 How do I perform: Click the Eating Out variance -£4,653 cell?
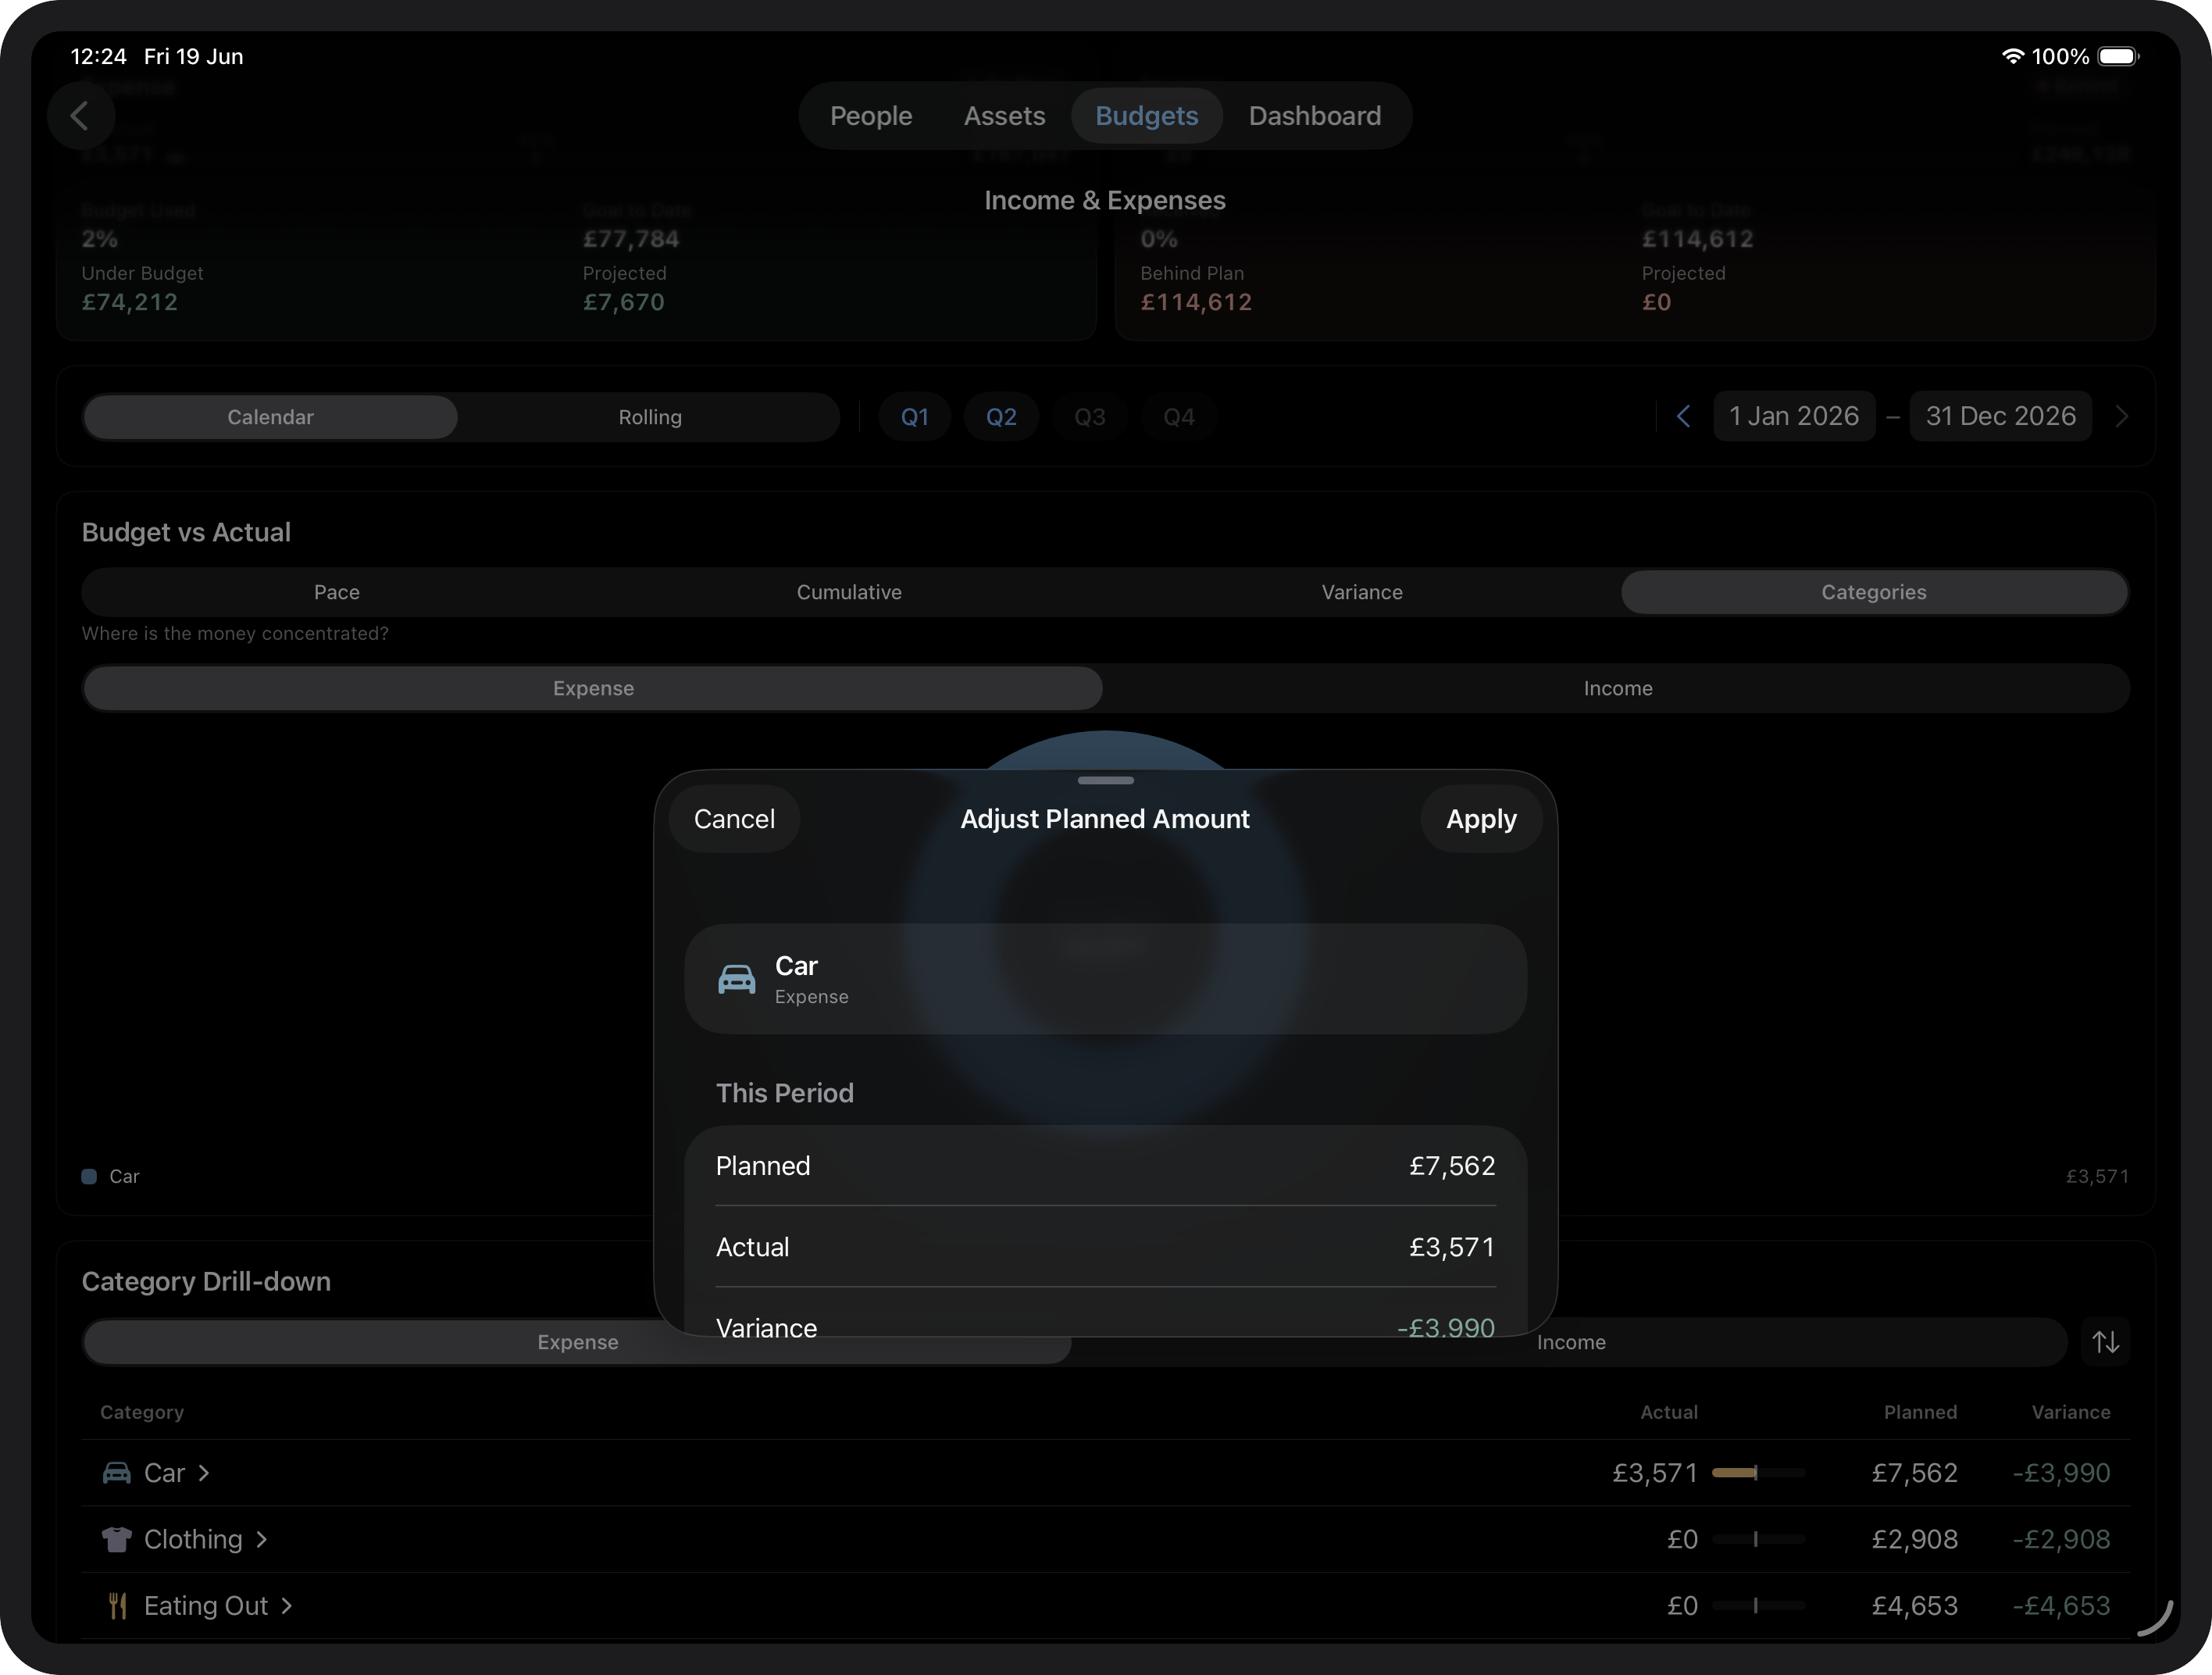[x=2061, y=1606]
